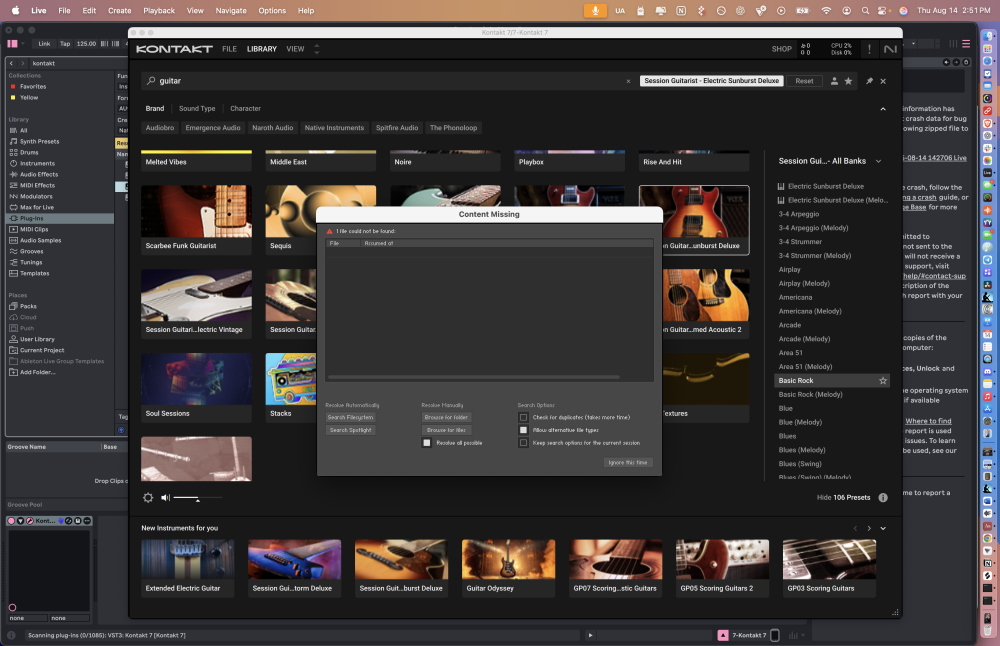
Task: Open Max for Live category
Action: tap(36, 207)
